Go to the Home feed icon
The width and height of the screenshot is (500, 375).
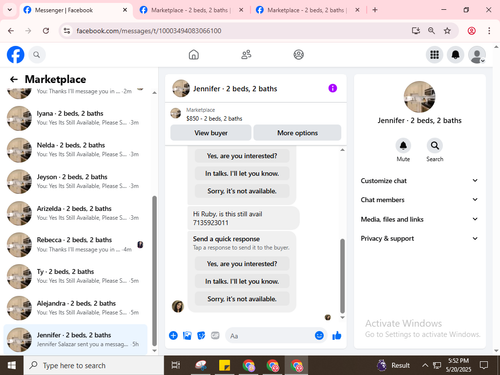(x=194, y=55)
